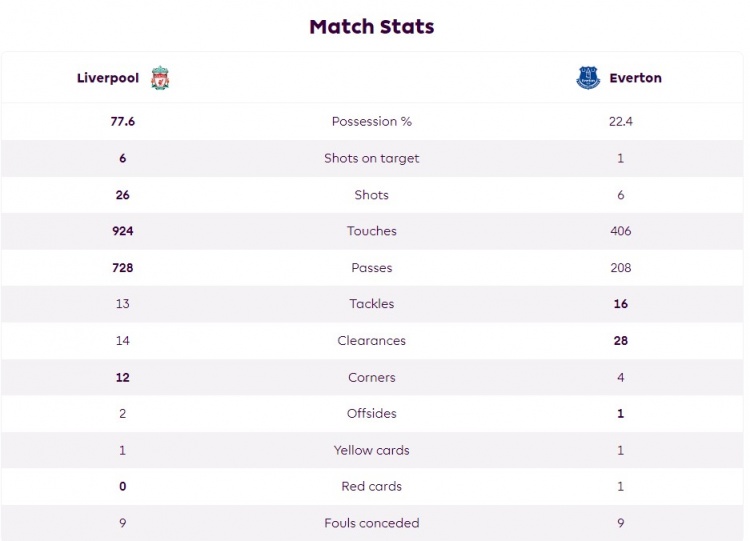
Task: Select the Touches stat label
Action: click(x=372, y=231)
